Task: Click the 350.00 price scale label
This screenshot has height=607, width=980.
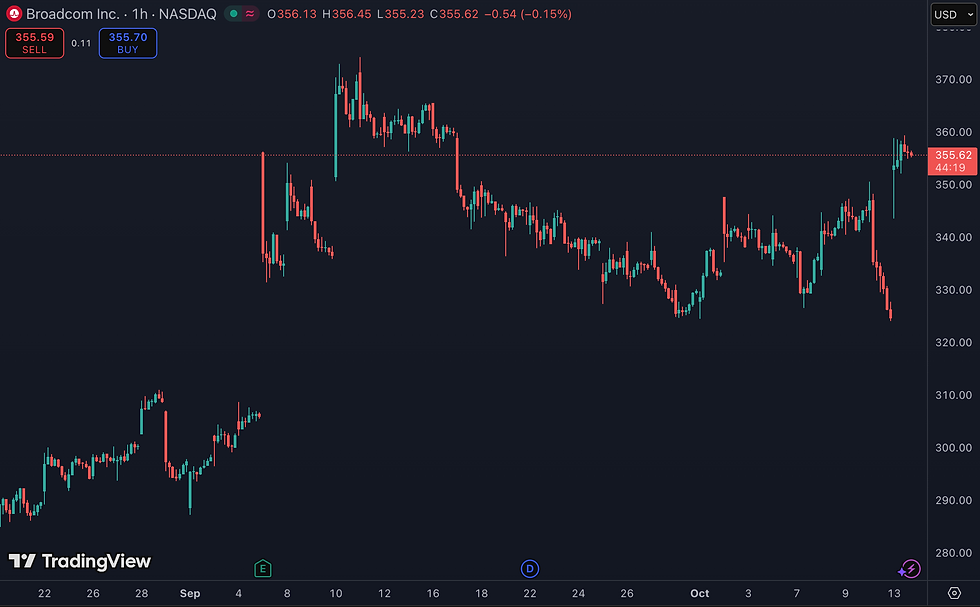Action: click(x=953, y=184)
